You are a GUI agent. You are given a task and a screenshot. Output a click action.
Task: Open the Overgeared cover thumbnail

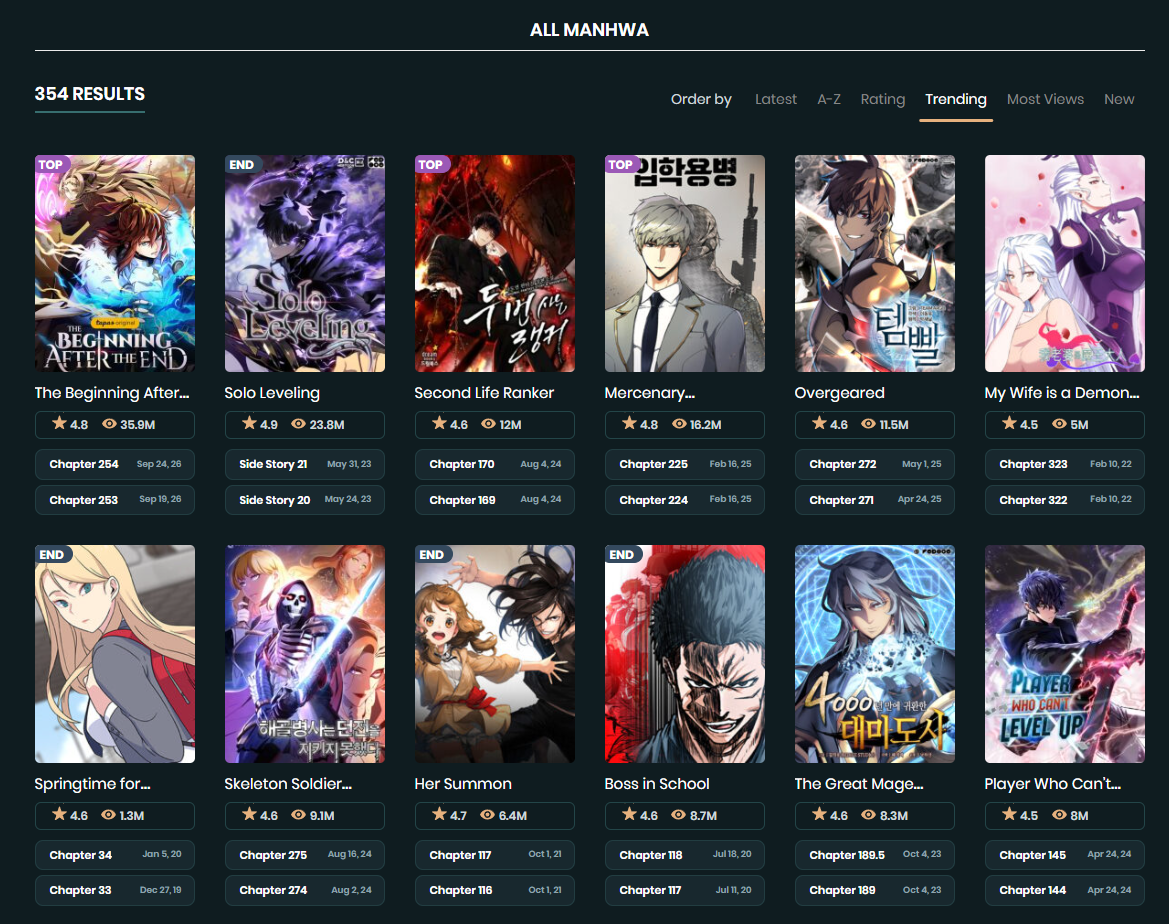click(x=875, y=263)
